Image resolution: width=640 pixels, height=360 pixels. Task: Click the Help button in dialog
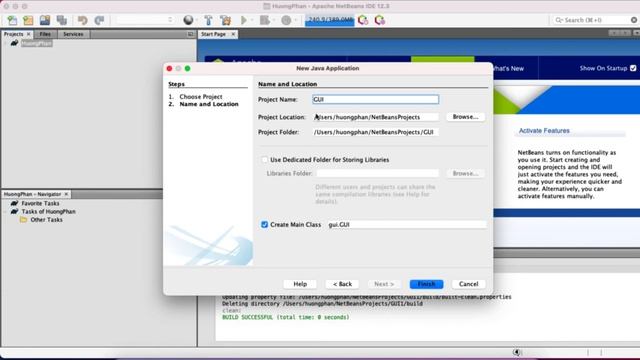(300, 284)
